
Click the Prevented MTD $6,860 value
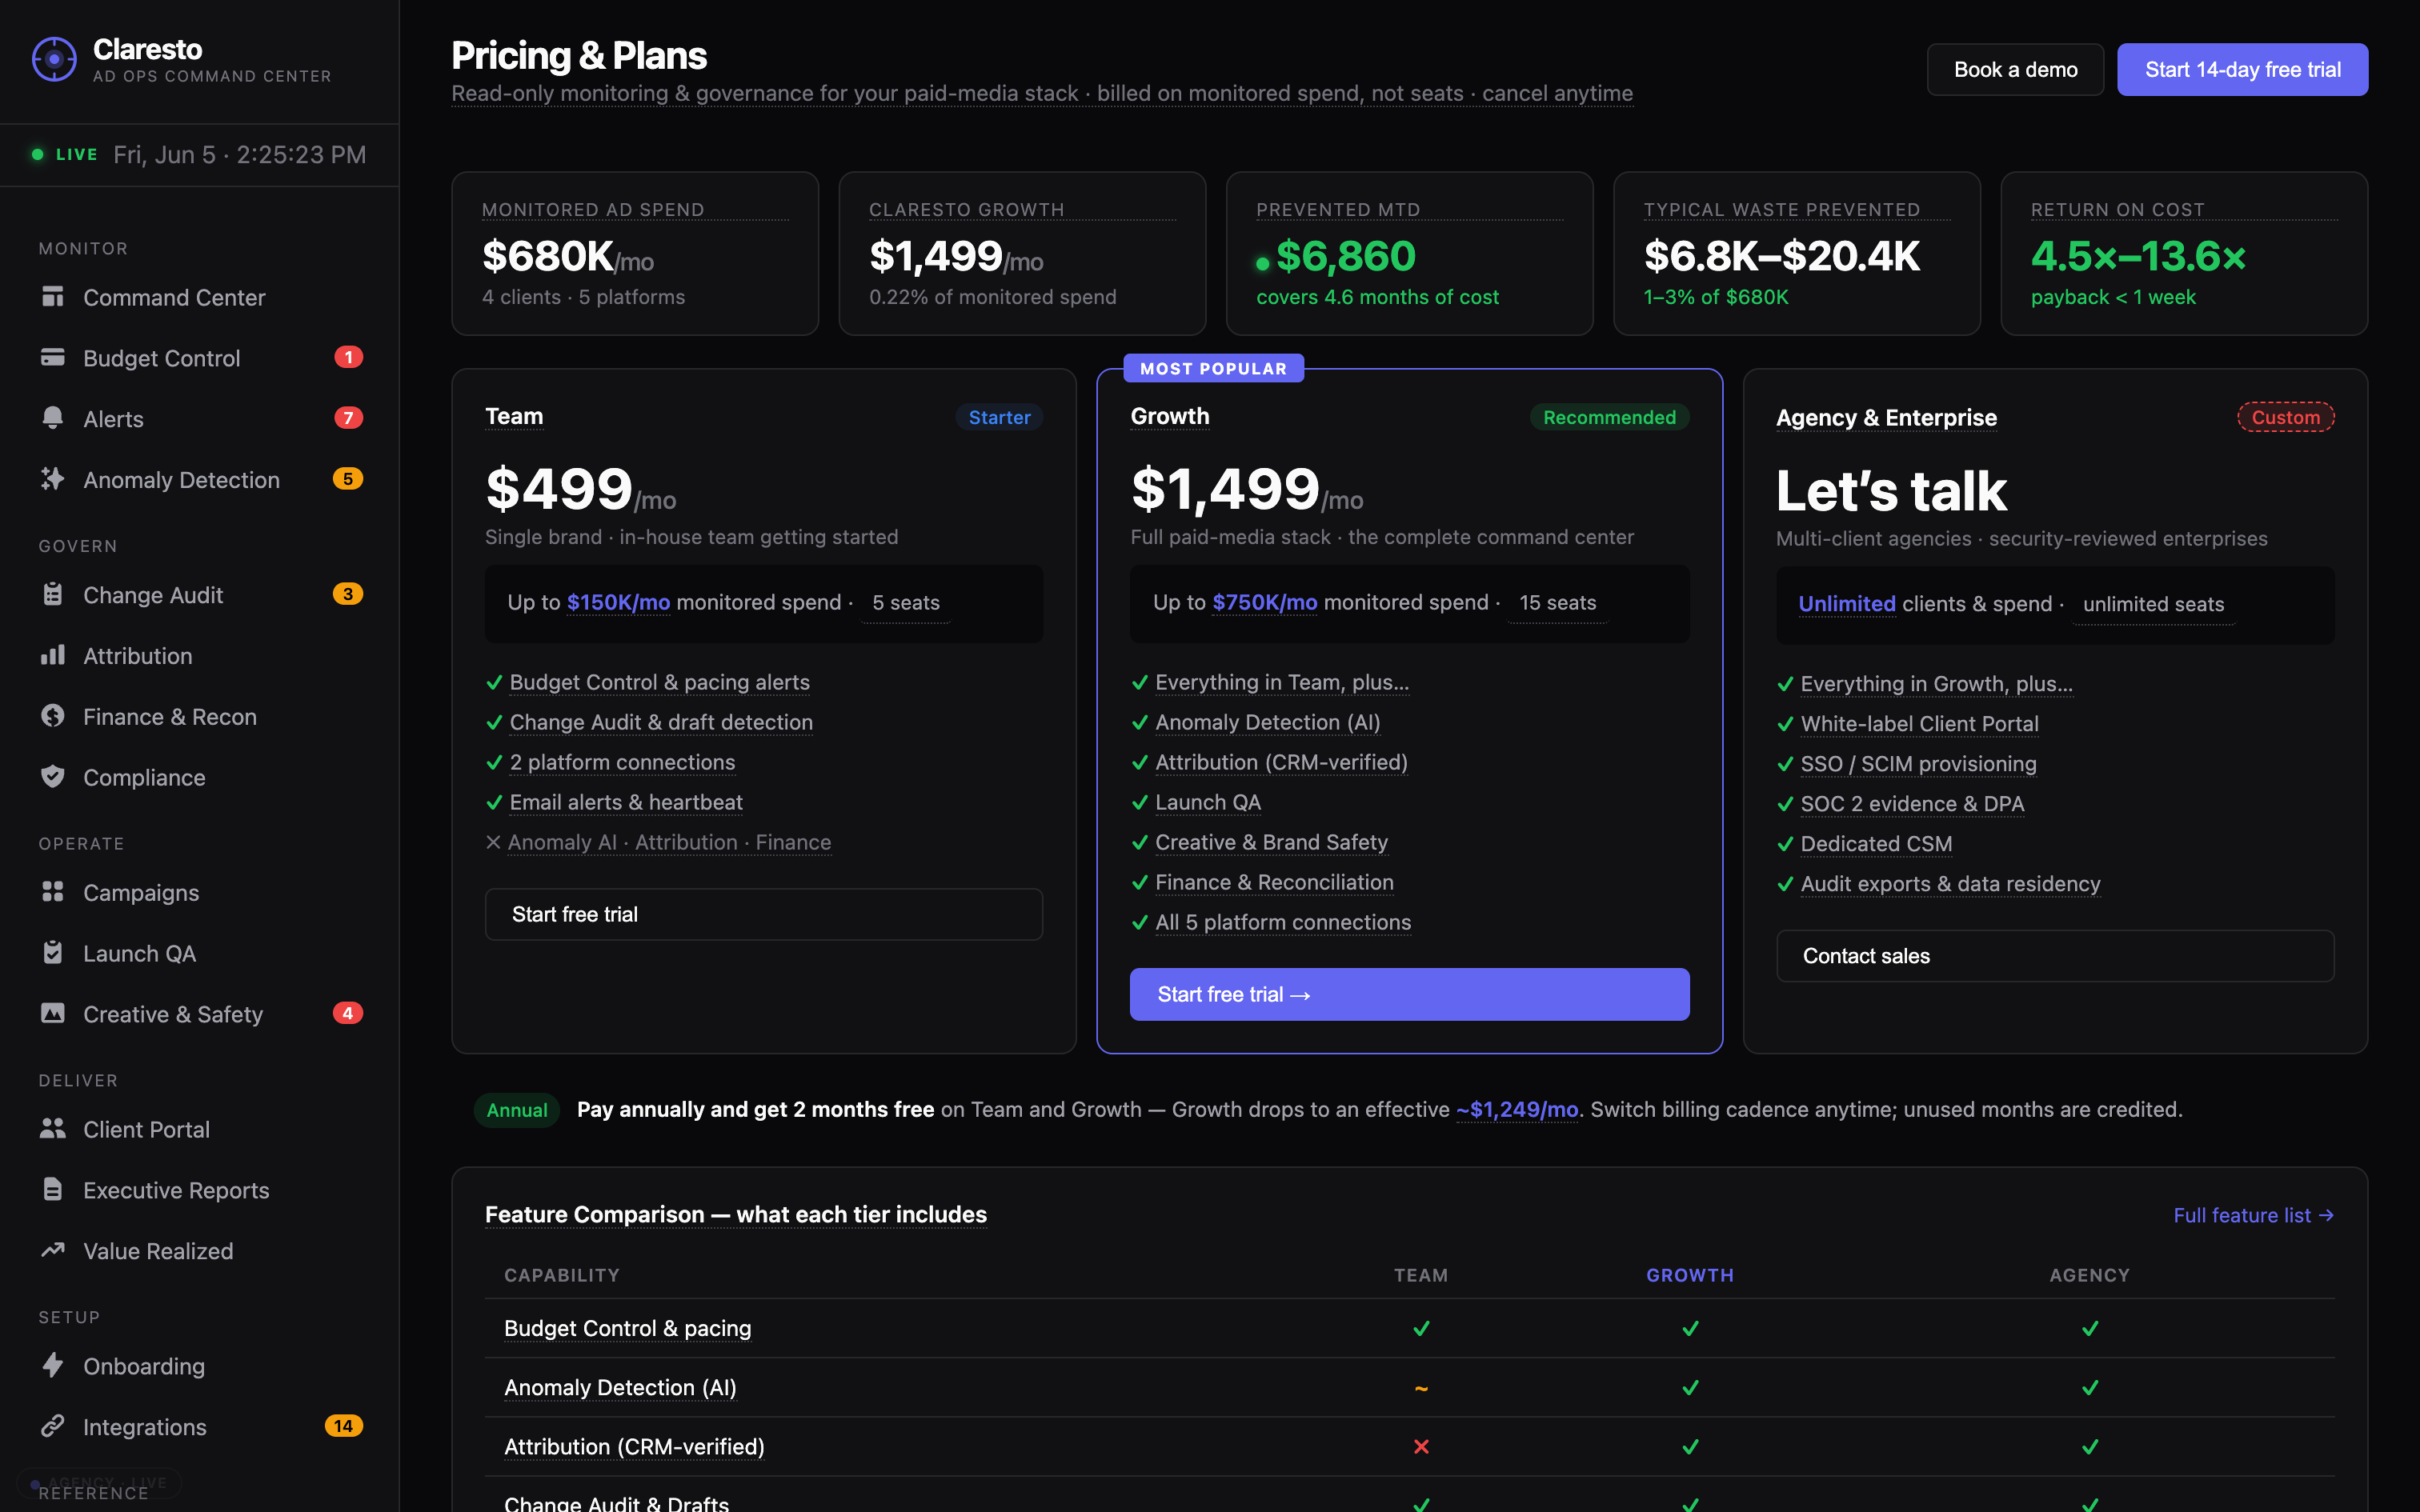coord(1346,256)
